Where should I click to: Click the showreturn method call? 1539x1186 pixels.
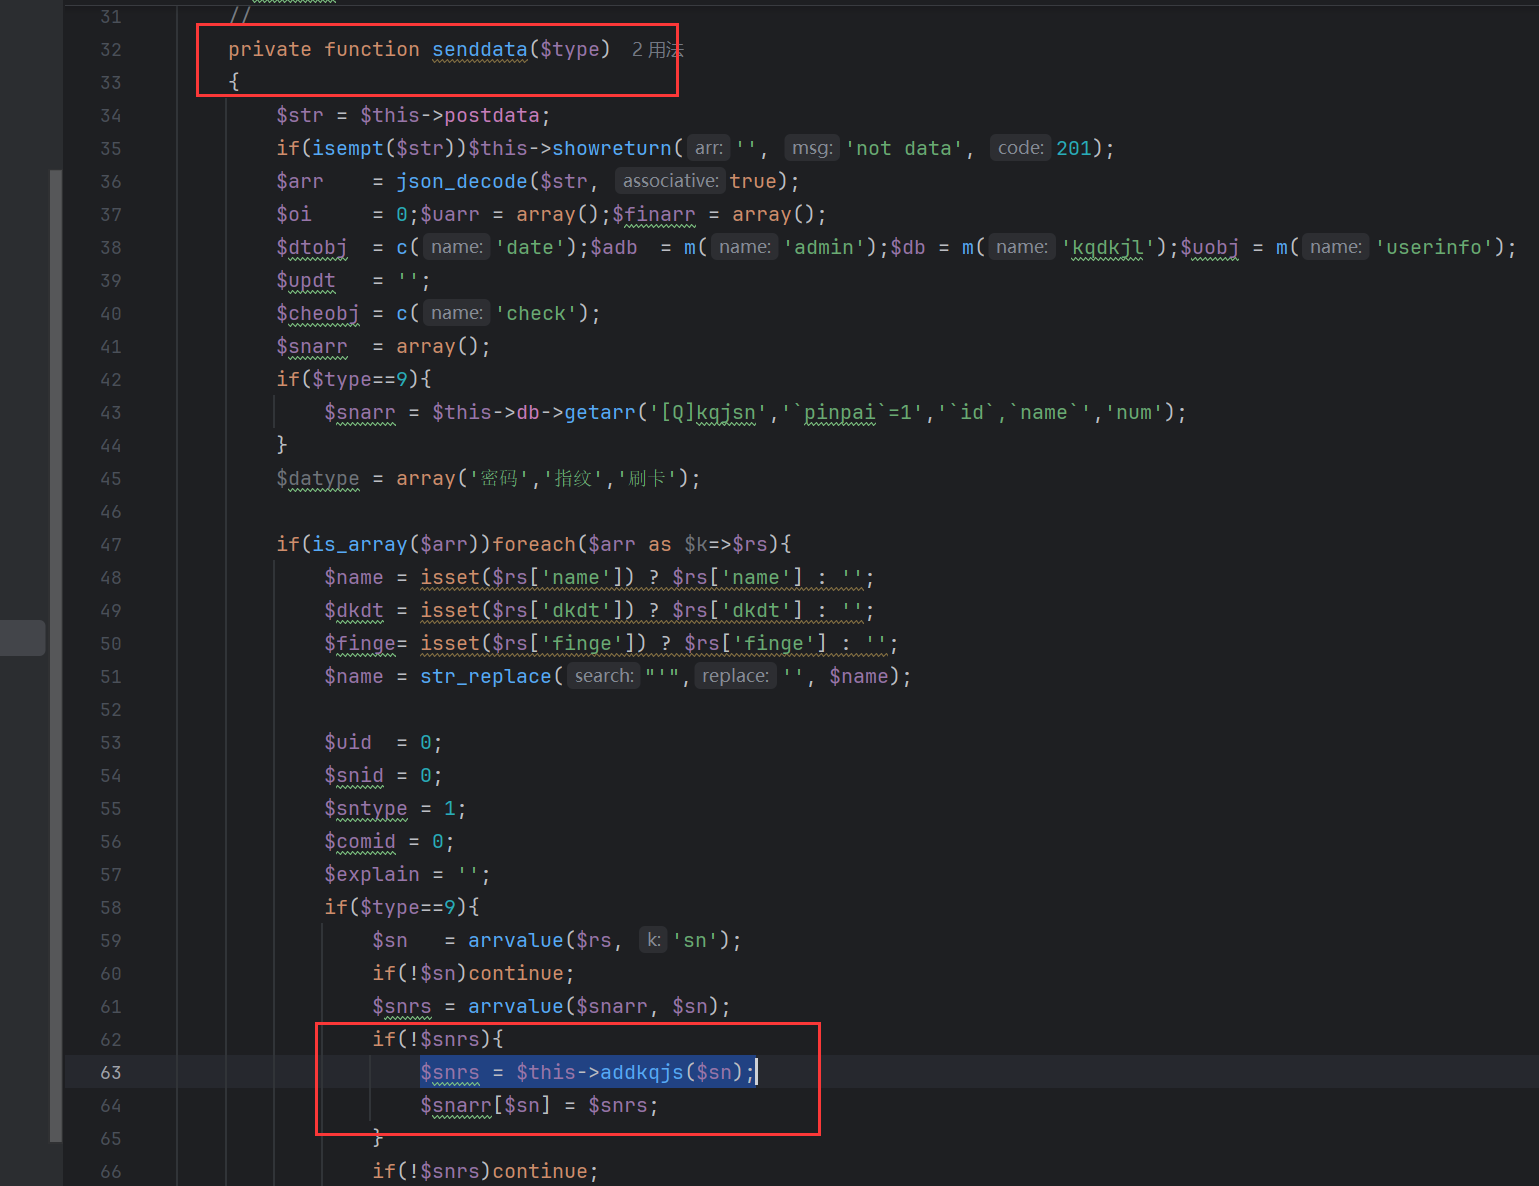pos(612,148)
